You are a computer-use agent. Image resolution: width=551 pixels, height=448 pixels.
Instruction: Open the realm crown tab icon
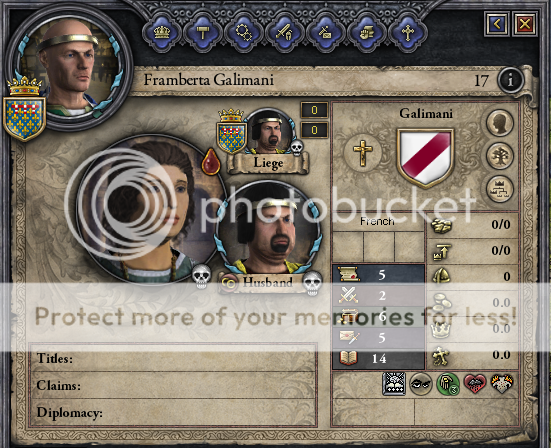[162, 33]
